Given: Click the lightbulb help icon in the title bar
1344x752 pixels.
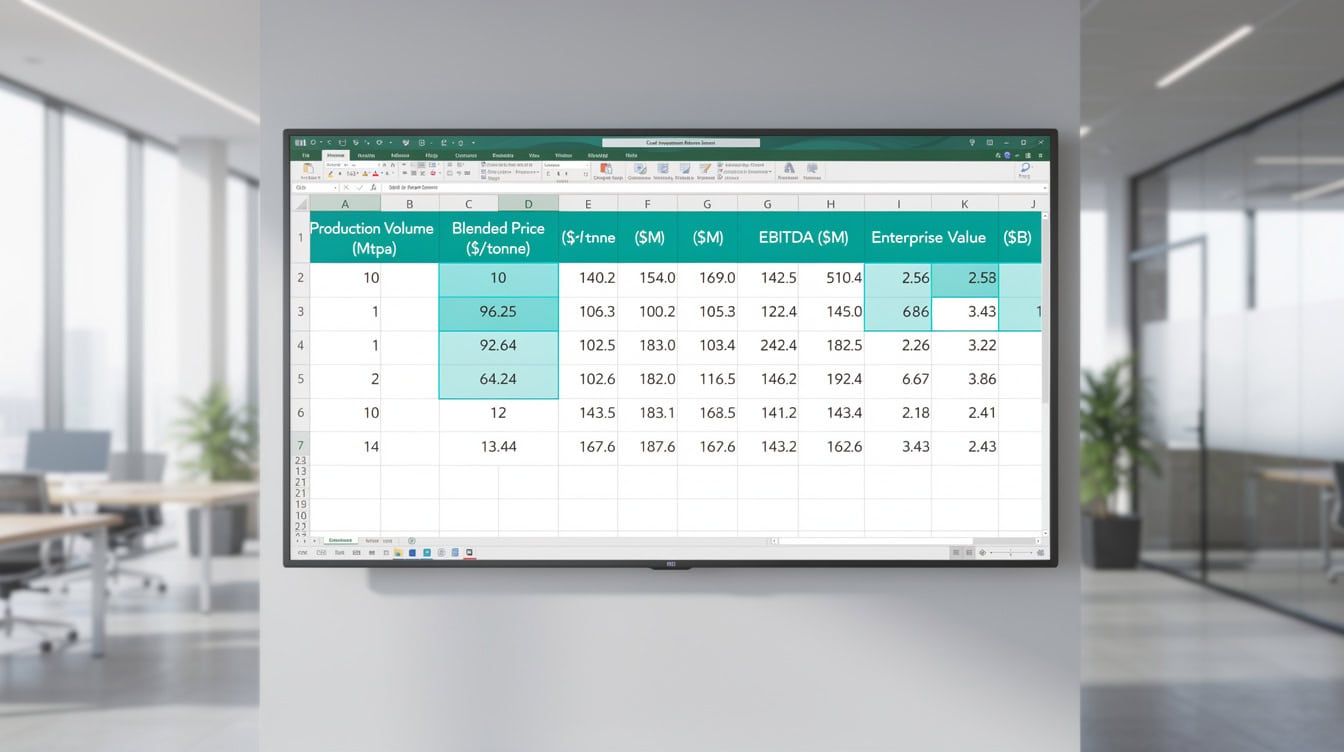Looking at the screenshot, I should tap(972, 142).
